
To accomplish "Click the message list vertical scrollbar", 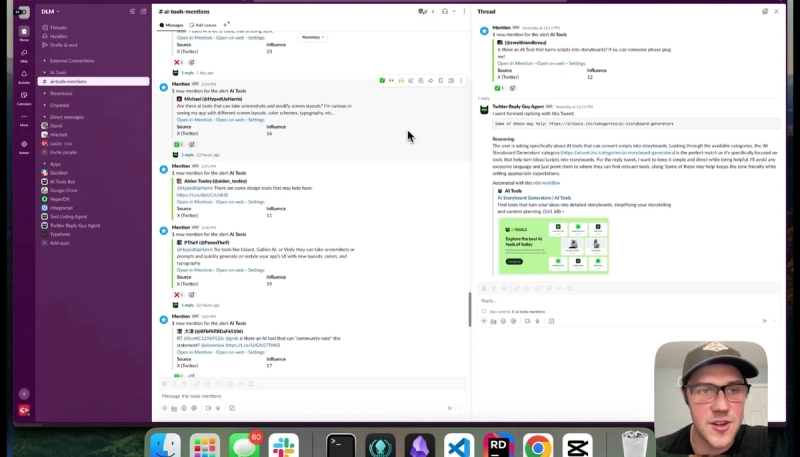I will 469,310.
